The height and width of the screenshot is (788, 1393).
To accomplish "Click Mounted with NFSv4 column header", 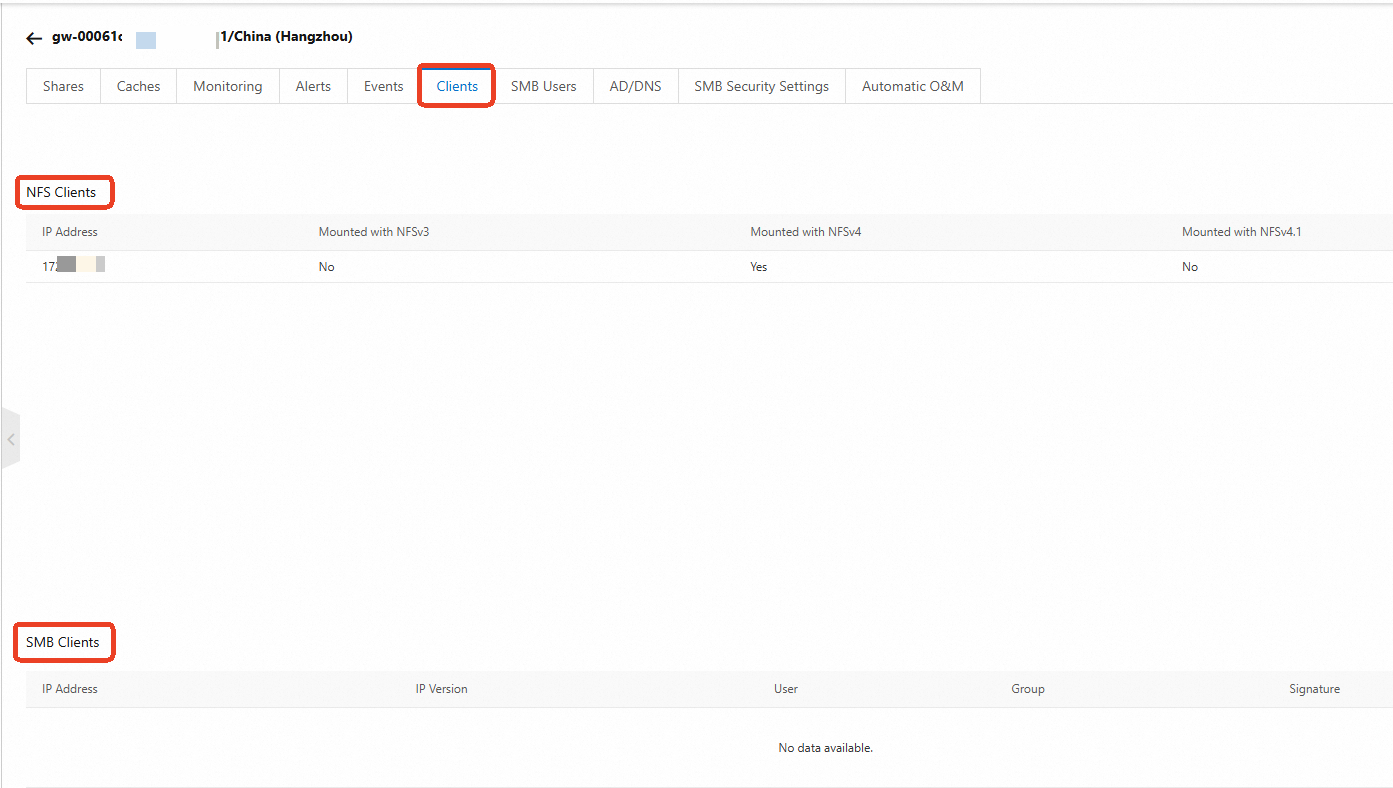I will [x=806, y=232].
